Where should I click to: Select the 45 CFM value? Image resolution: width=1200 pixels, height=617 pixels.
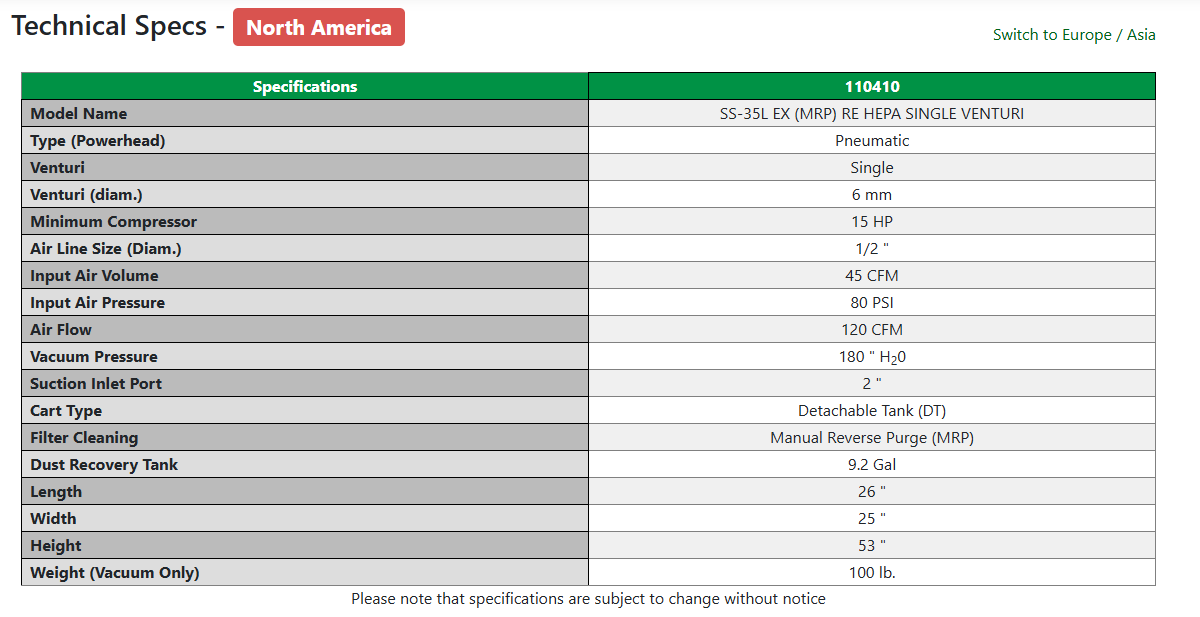click(872, 276)
